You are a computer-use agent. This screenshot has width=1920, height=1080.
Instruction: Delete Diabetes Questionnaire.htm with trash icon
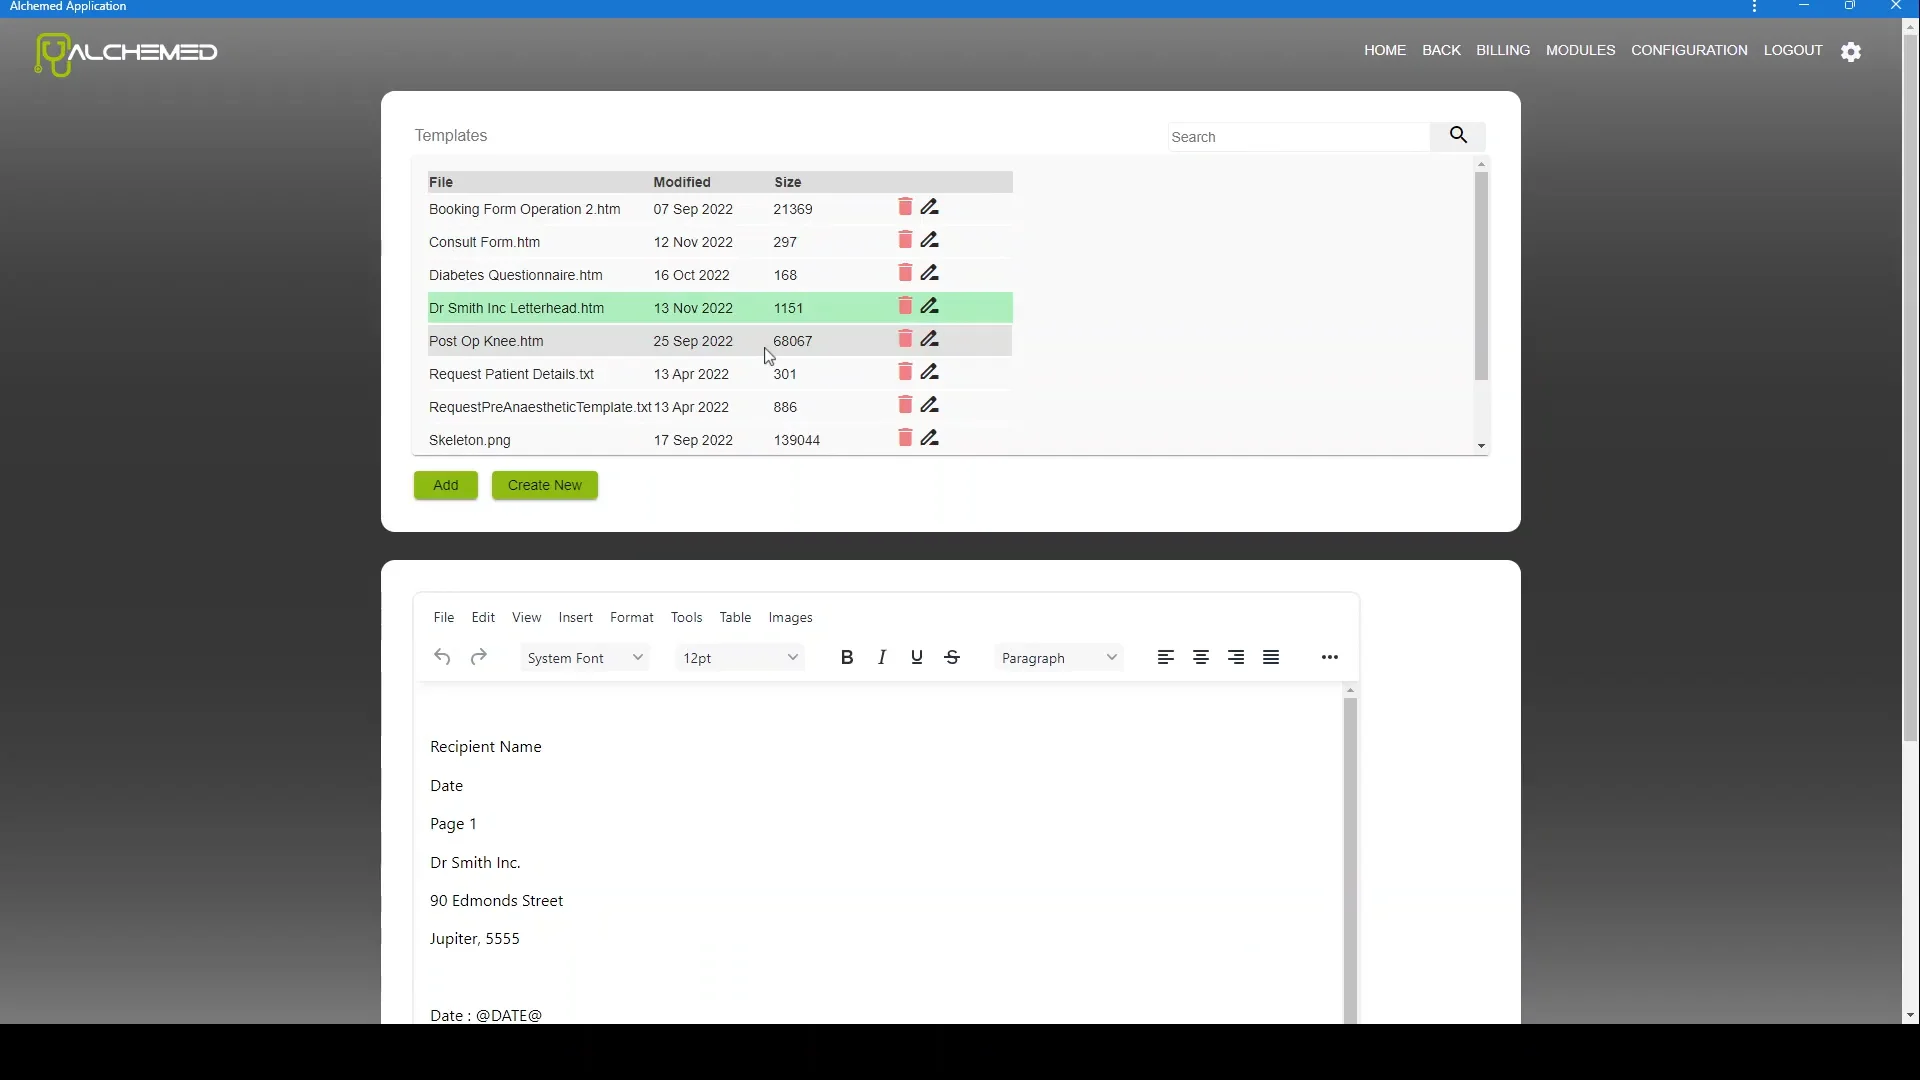905,273
